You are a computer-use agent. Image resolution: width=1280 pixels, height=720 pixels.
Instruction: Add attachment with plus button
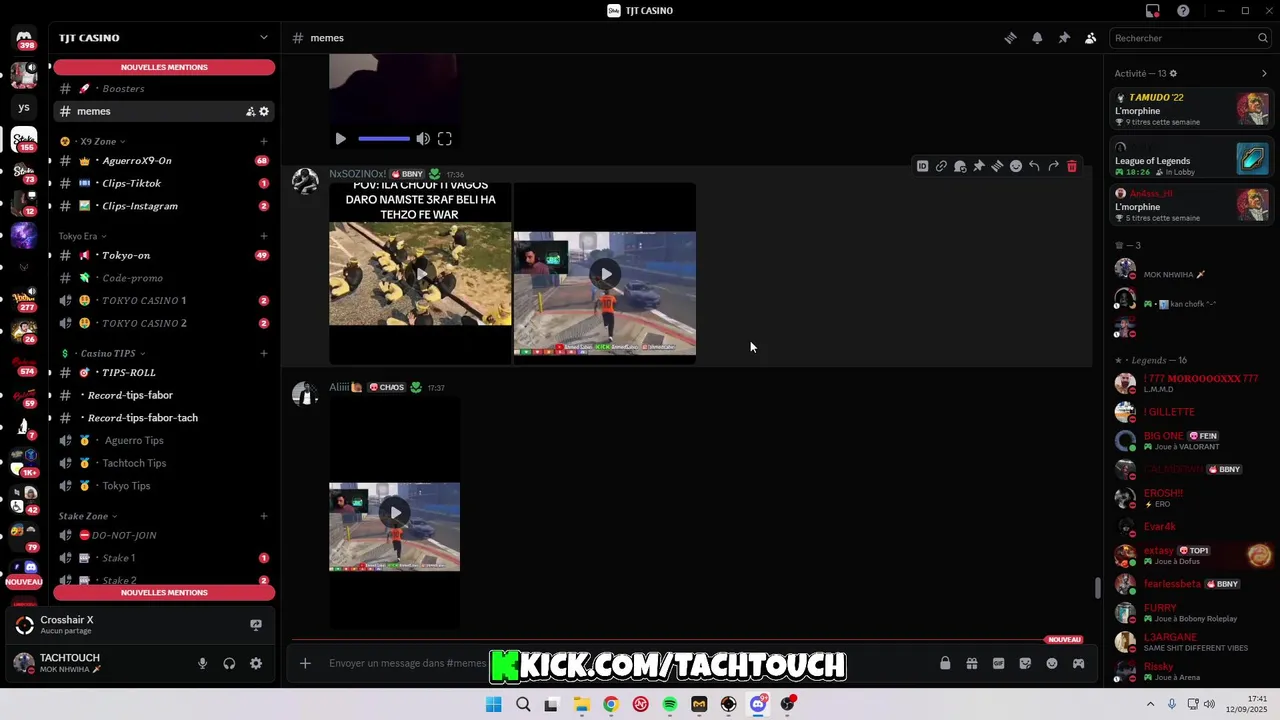pyautogui.click(x=305, y=663)
